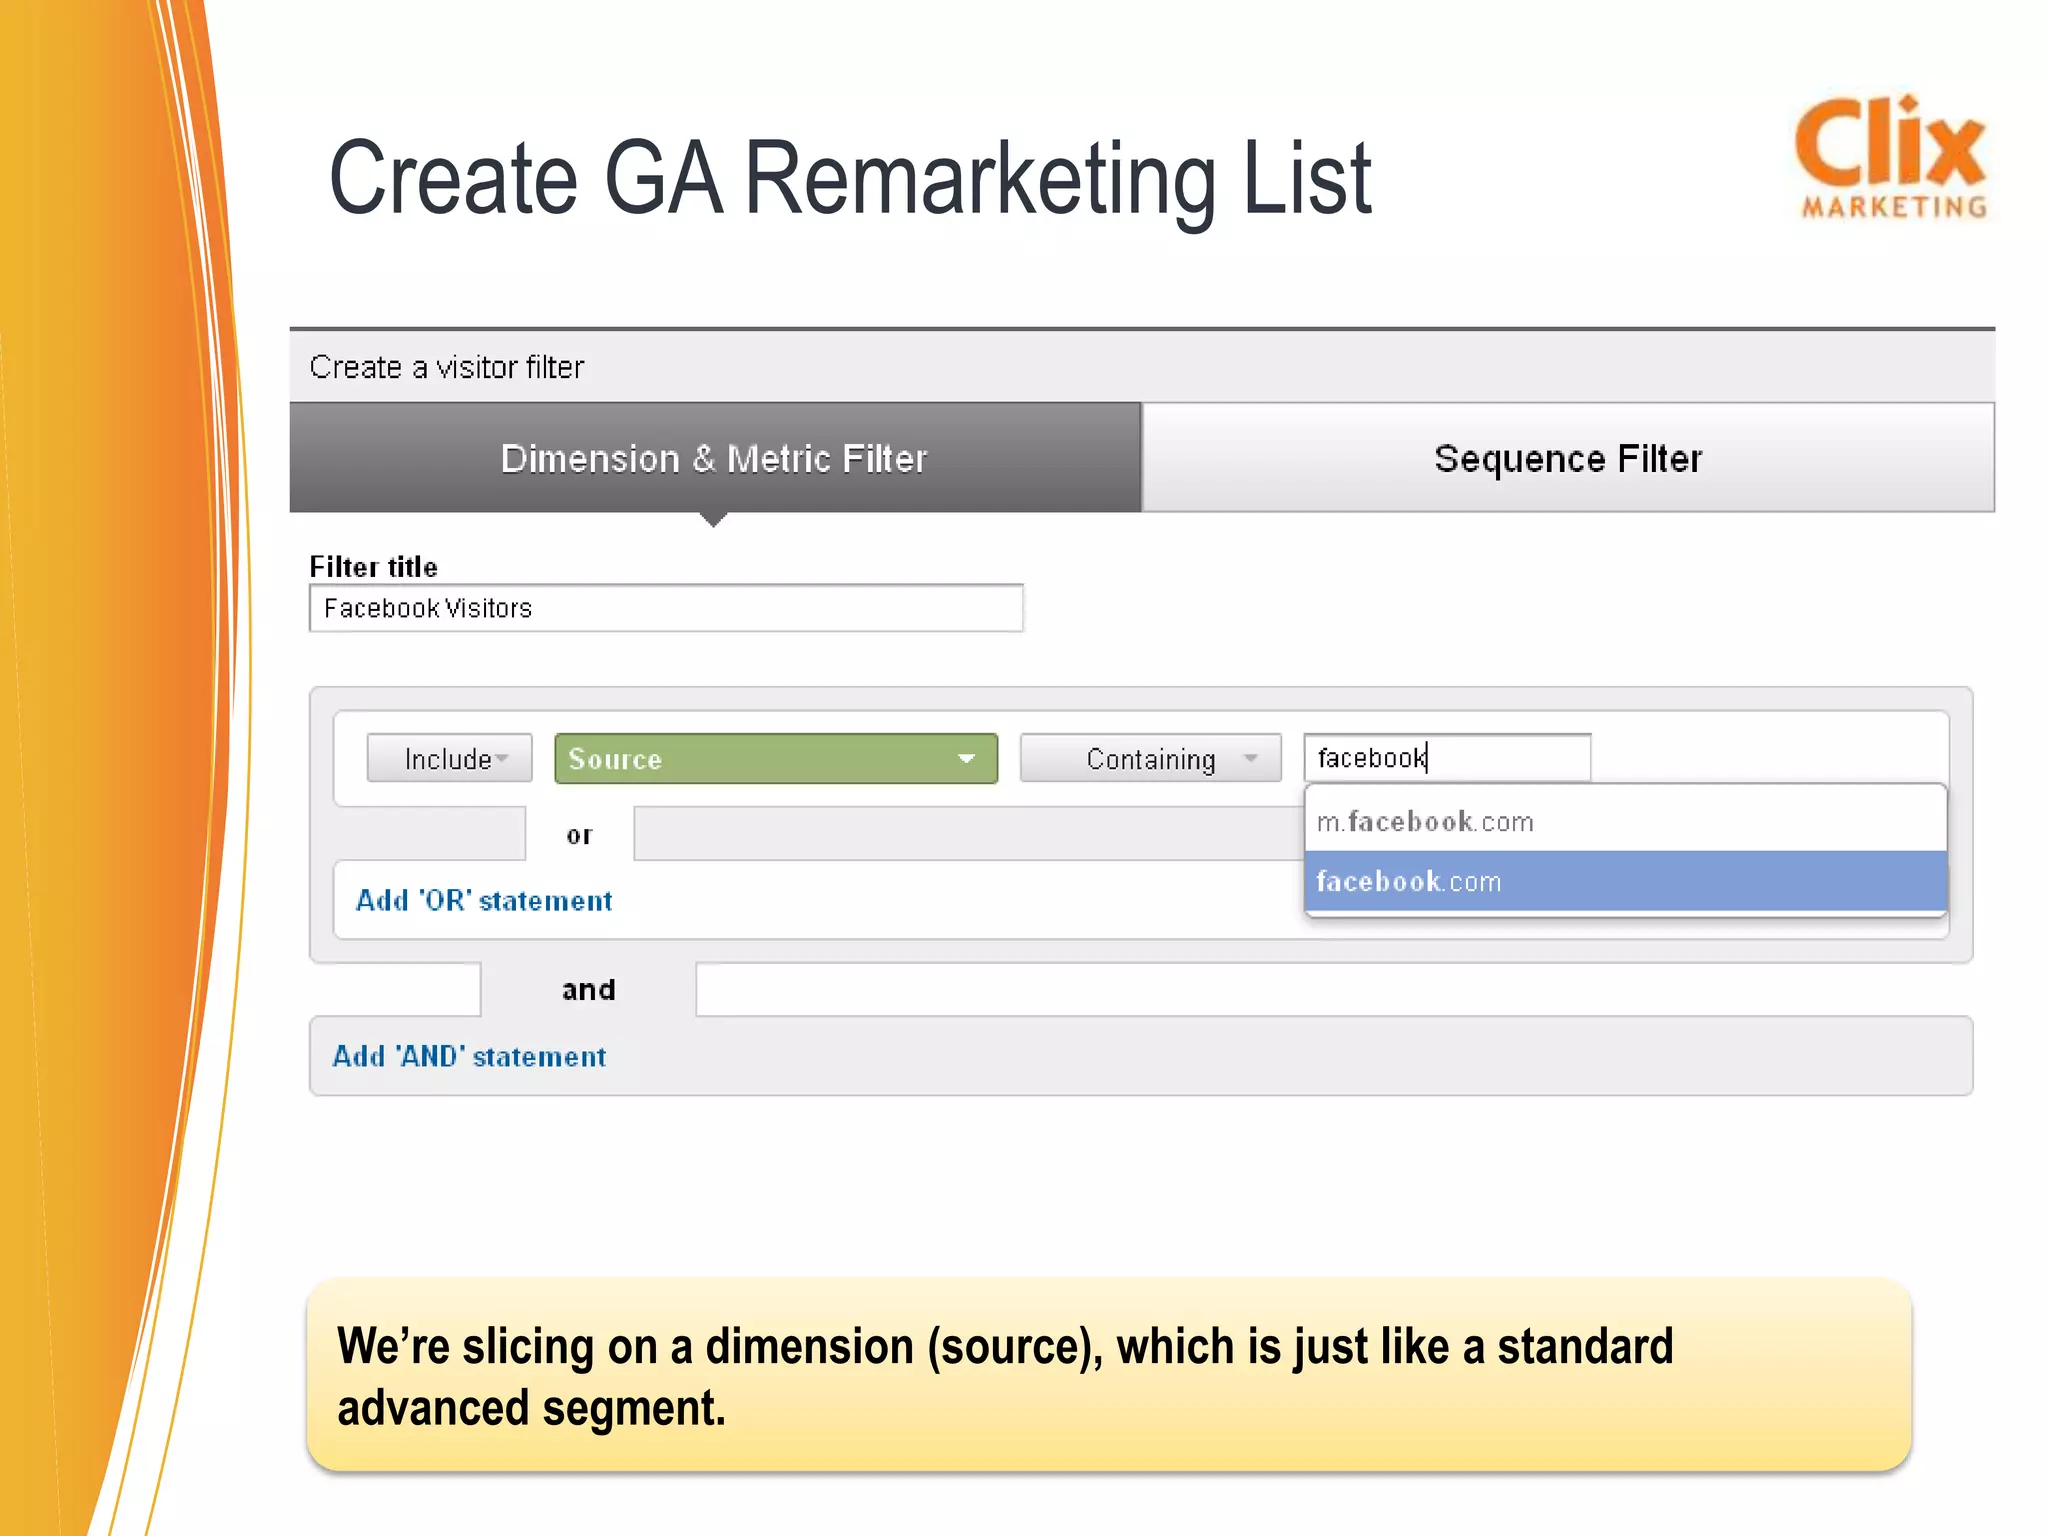2048x1536 pixels.
Task: Select the Dimension & Metric Filter tab
Action: tap(715, 458)
